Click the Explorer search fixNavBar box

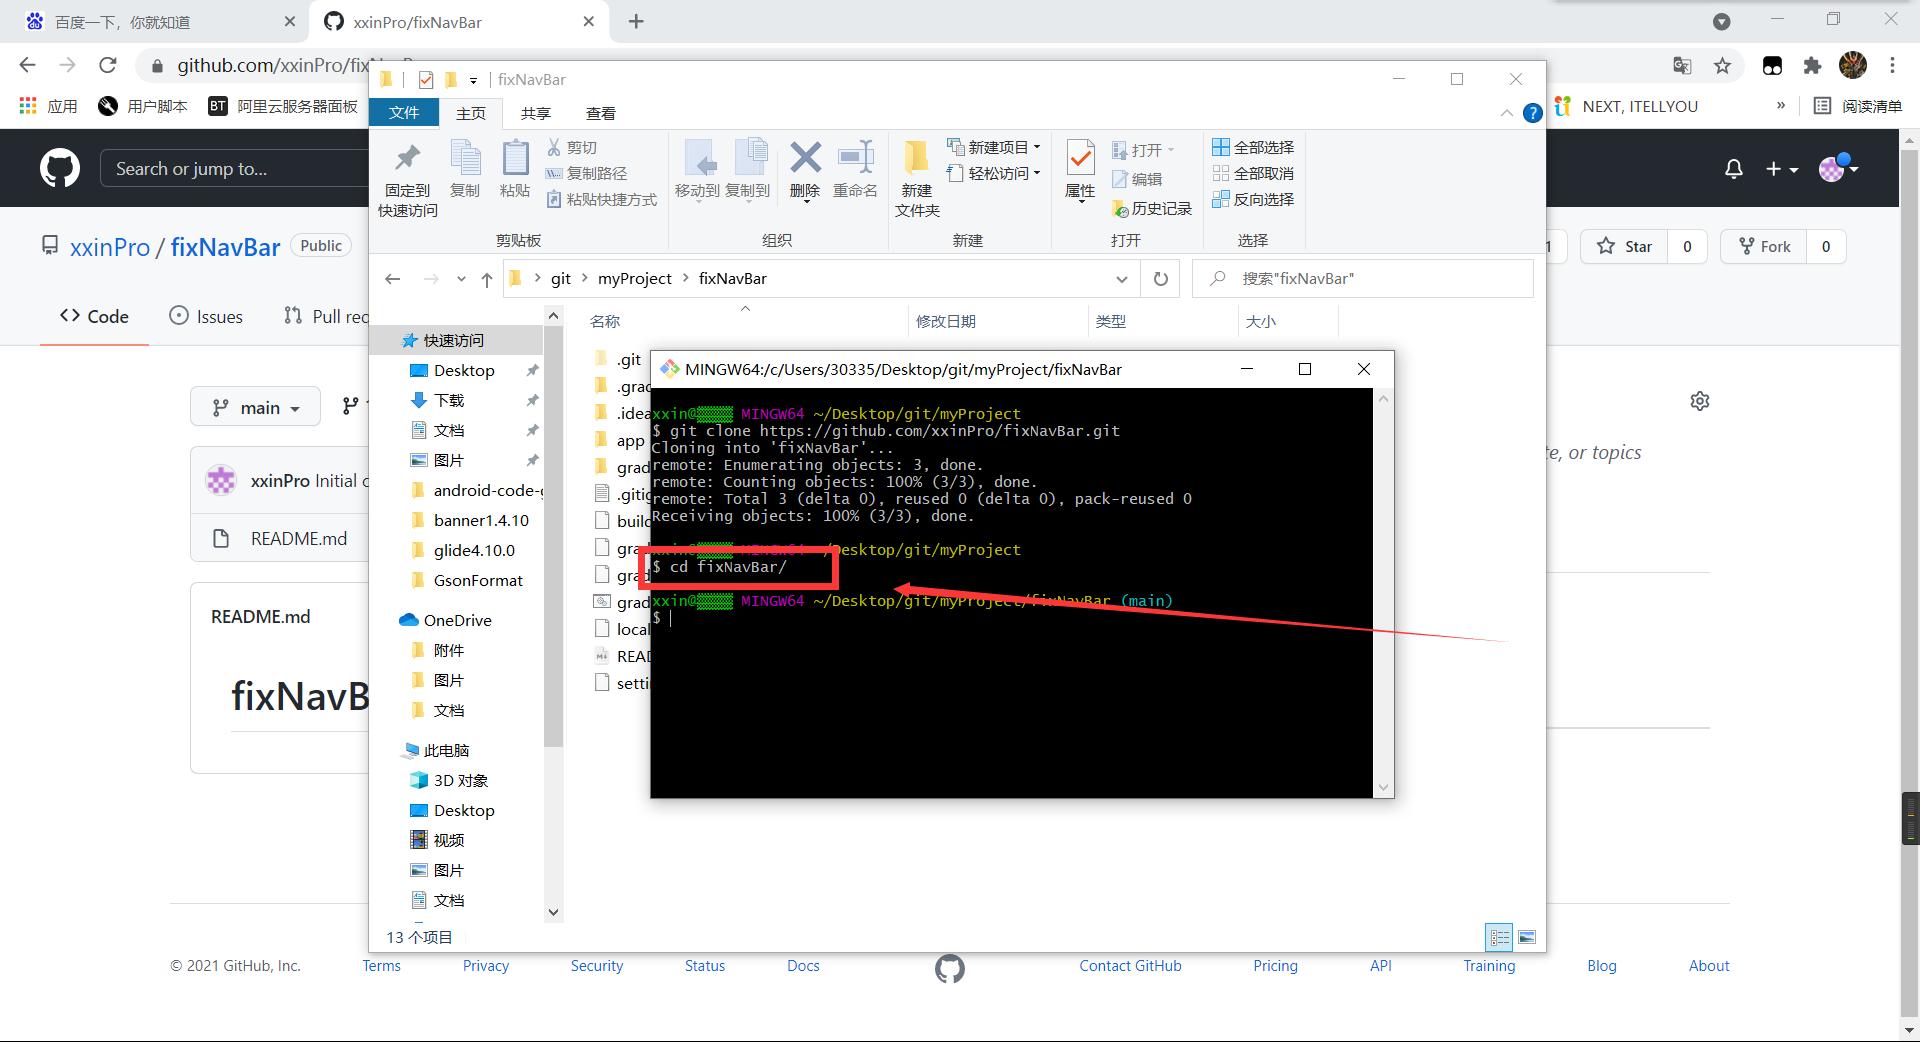(1362, 279)
